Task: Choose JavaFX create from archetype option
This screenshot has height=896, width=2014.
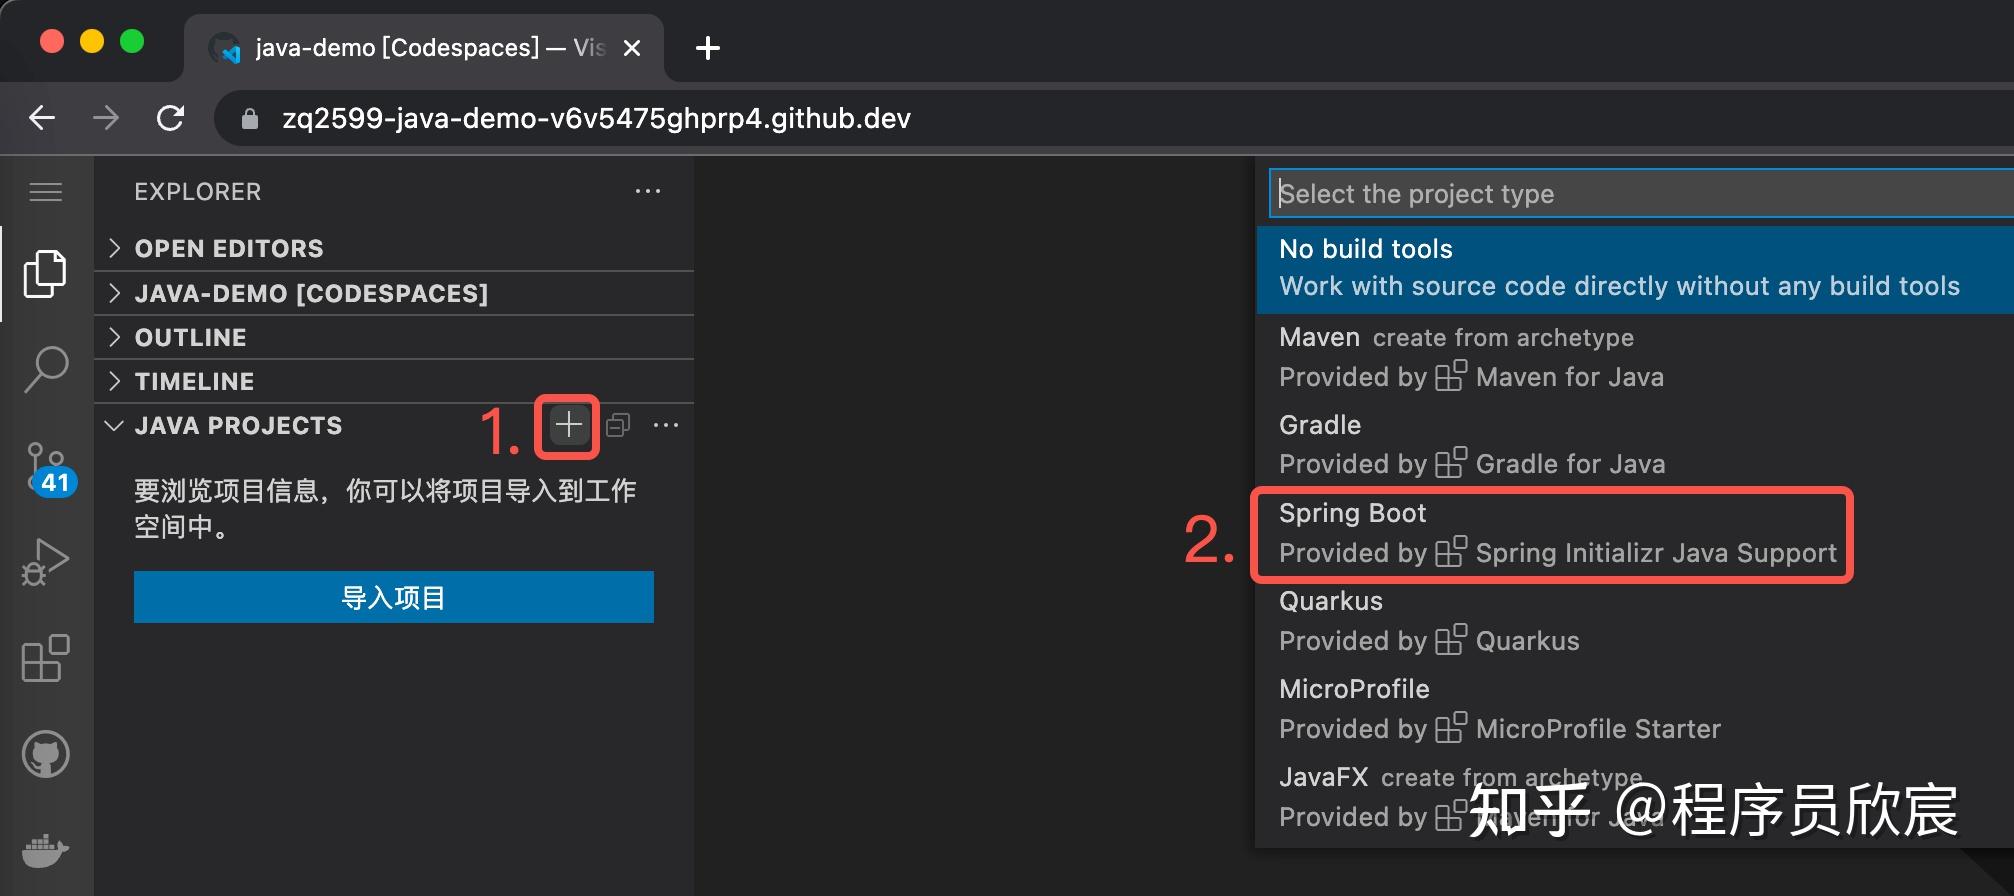Action: (x=1634, y=797)
